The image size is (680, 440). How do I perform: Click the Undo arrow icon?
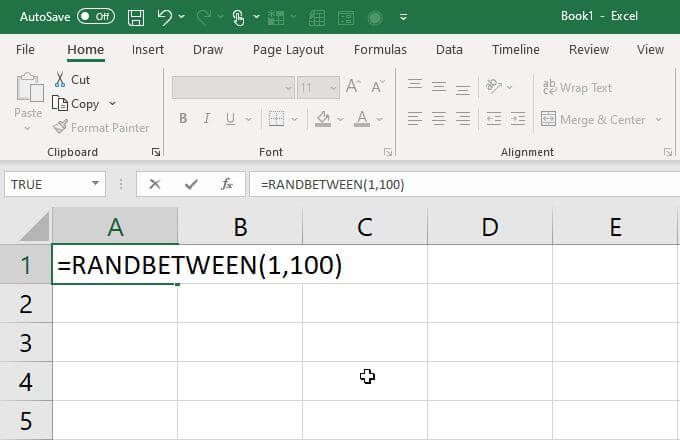(x=164, y=17)
